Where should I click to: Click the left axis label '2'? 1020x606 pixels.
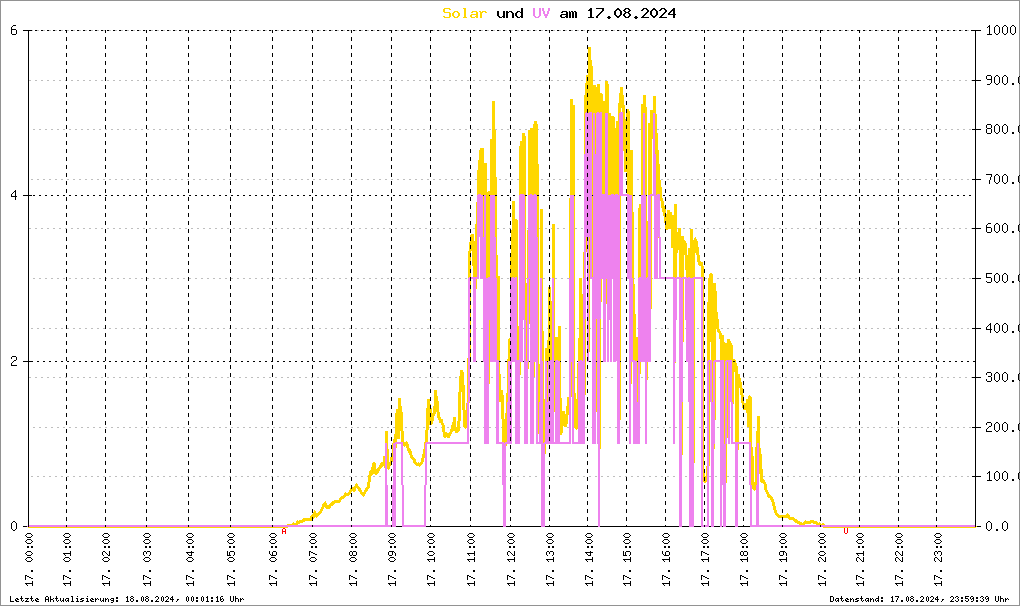point(14,361)
